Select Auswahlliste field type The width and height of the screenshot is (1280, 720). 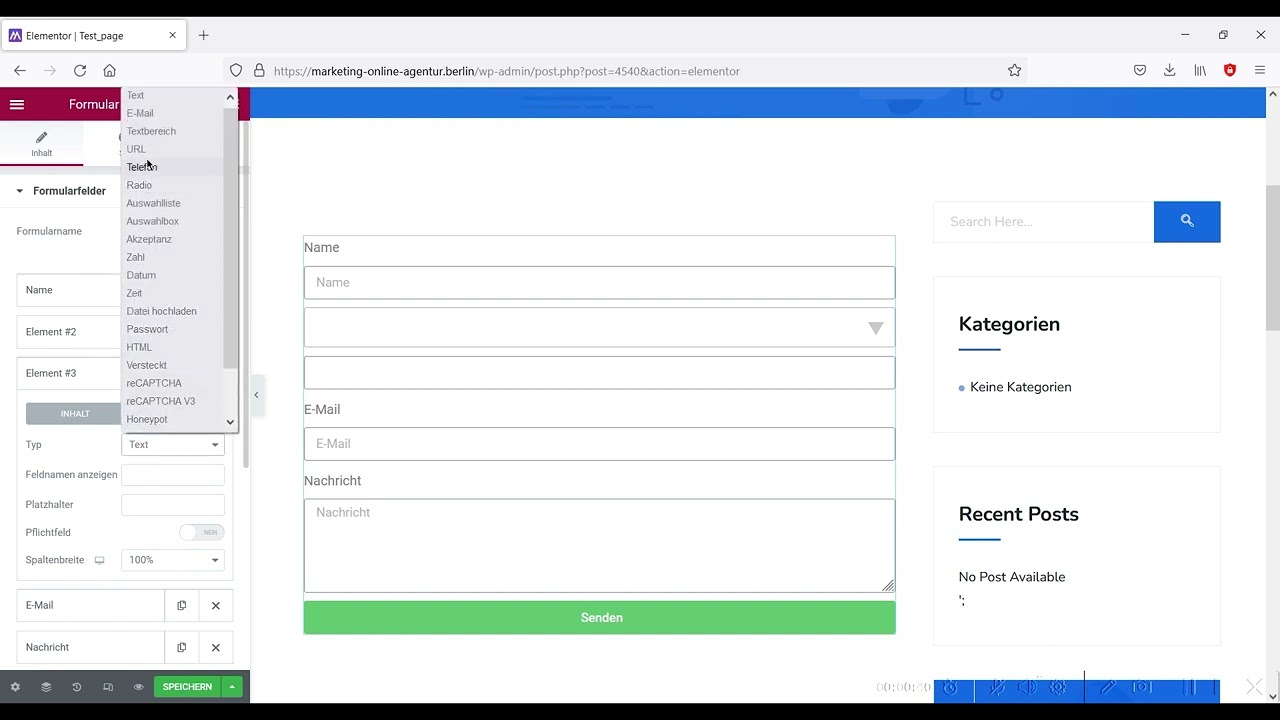(x=153, y=203)
